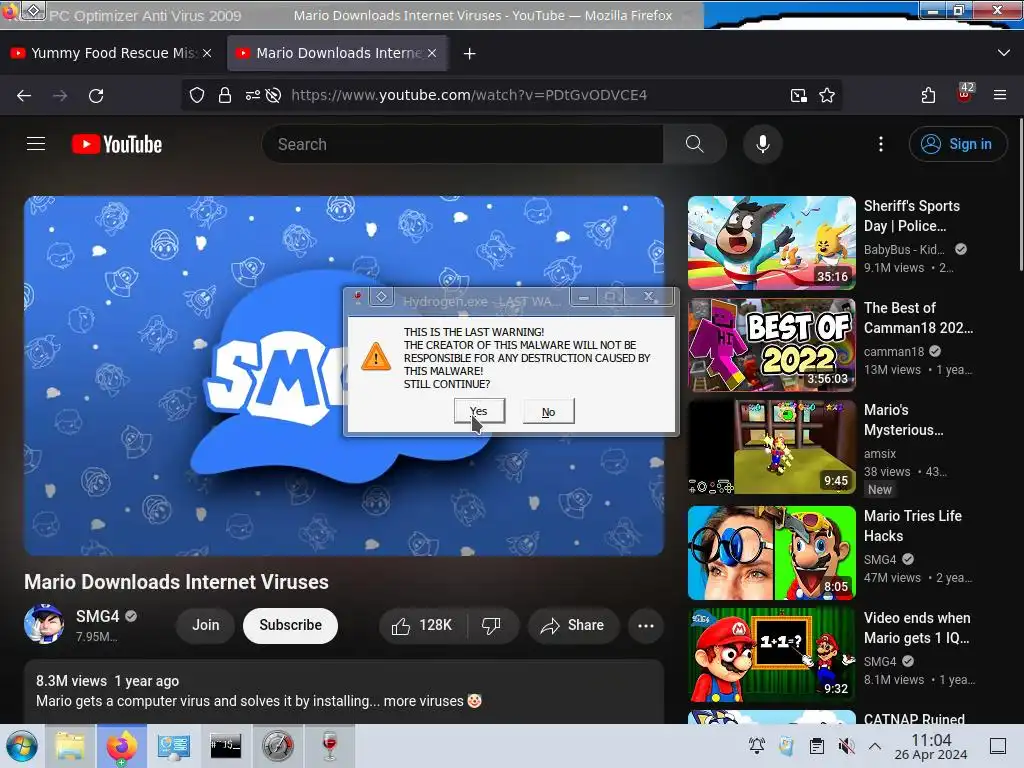Viewport: 1024px width, 768px height.
Task: Open Mario Tries Life Hacks thumbnail
Action: tap(771, 553)
